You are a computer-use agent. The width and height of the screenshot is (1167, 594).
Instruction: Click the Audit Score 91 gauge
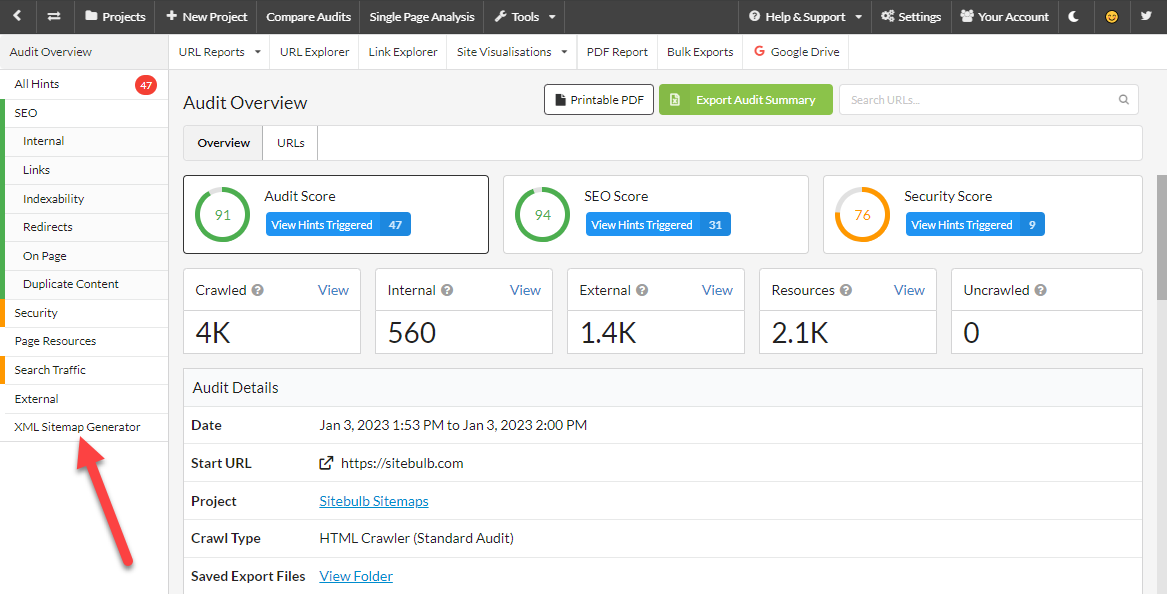pyautogui.click(x=223, y=215)
